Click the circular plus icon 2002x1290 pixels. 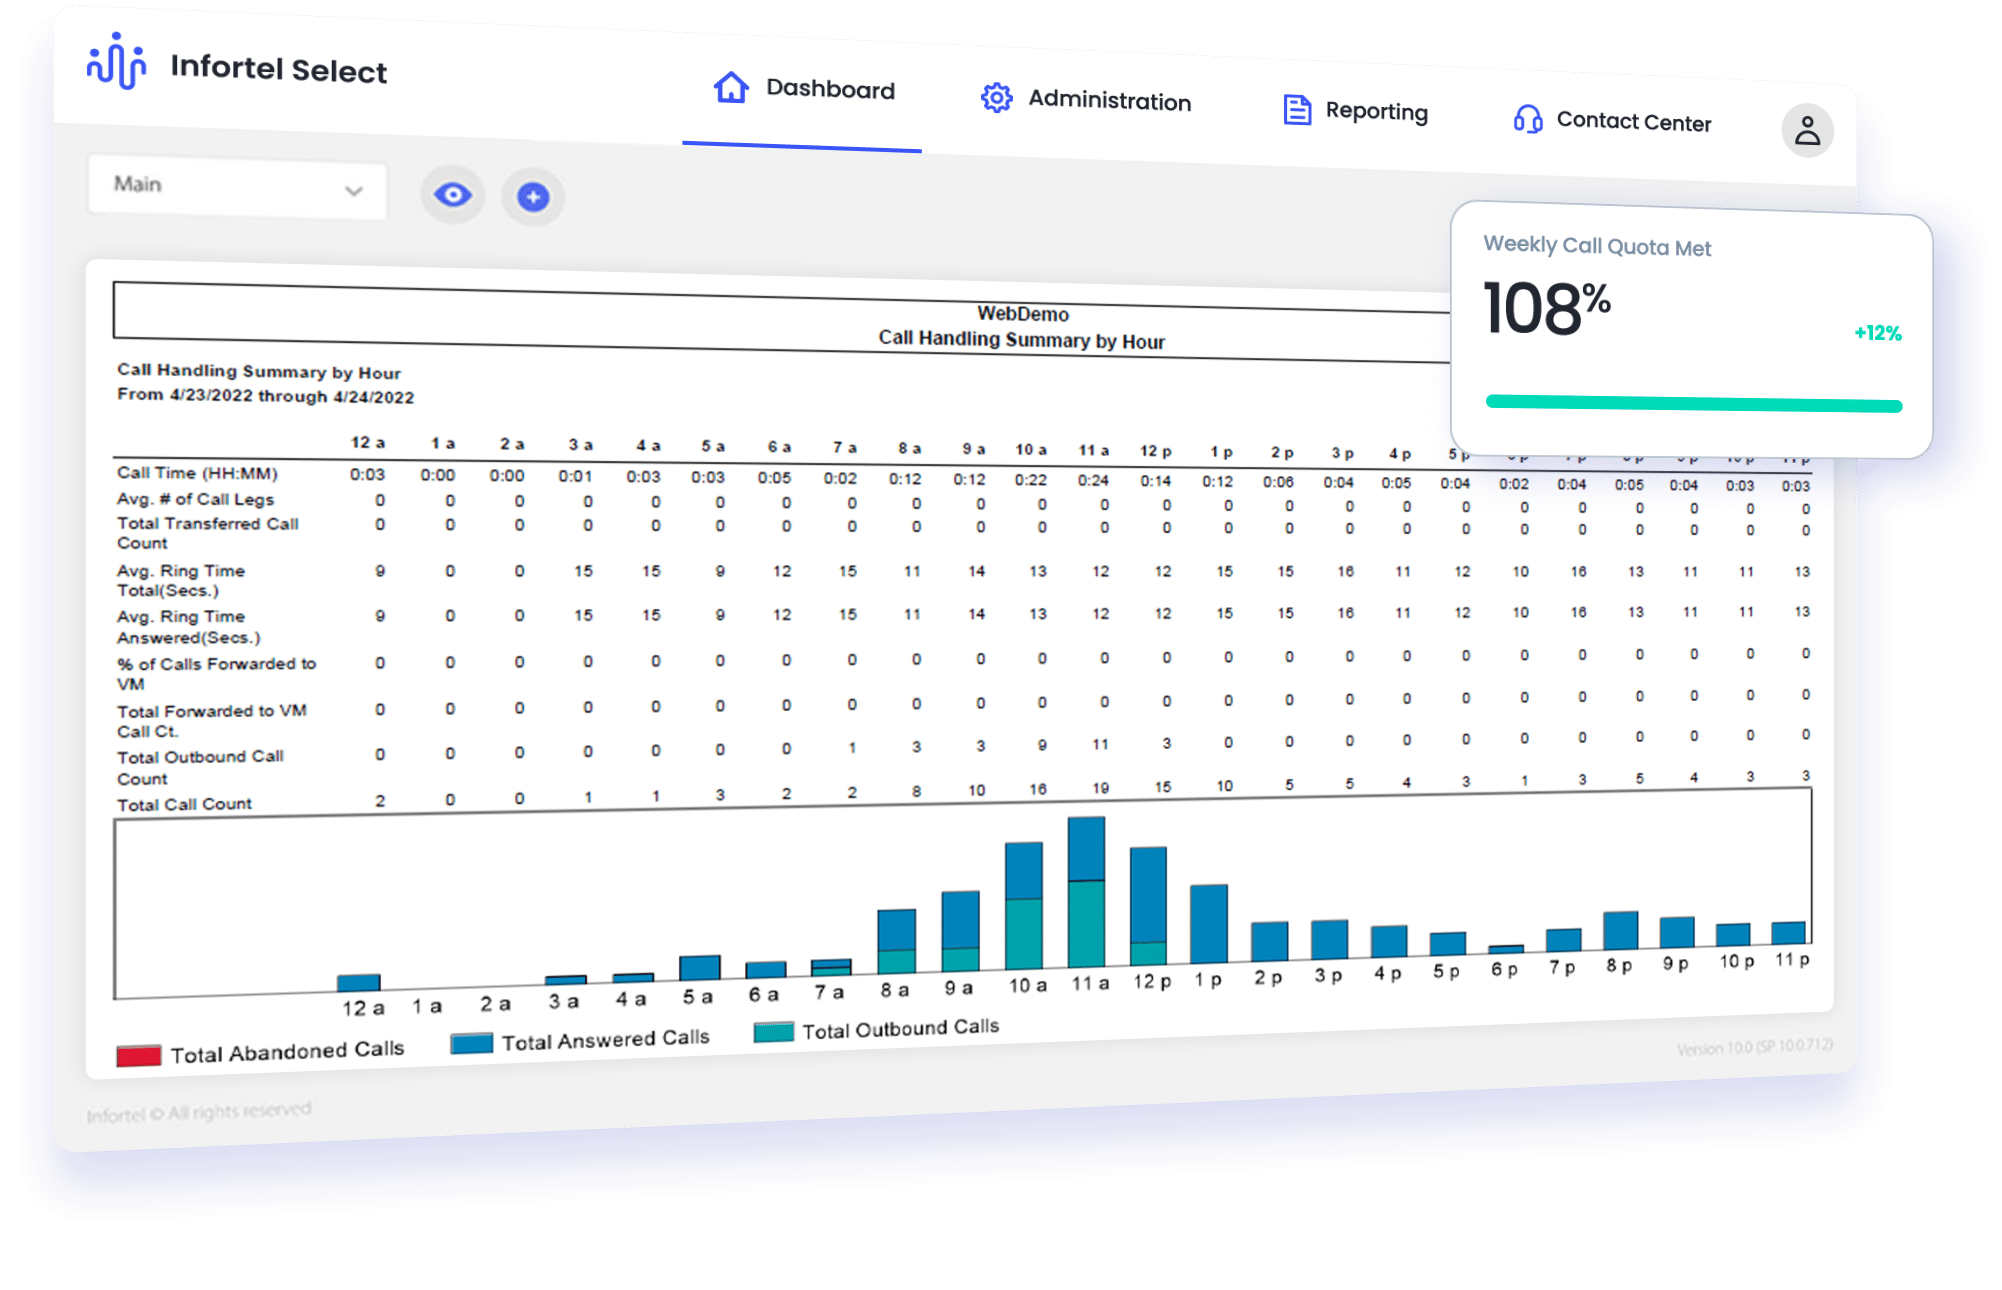tap(532, 197)
